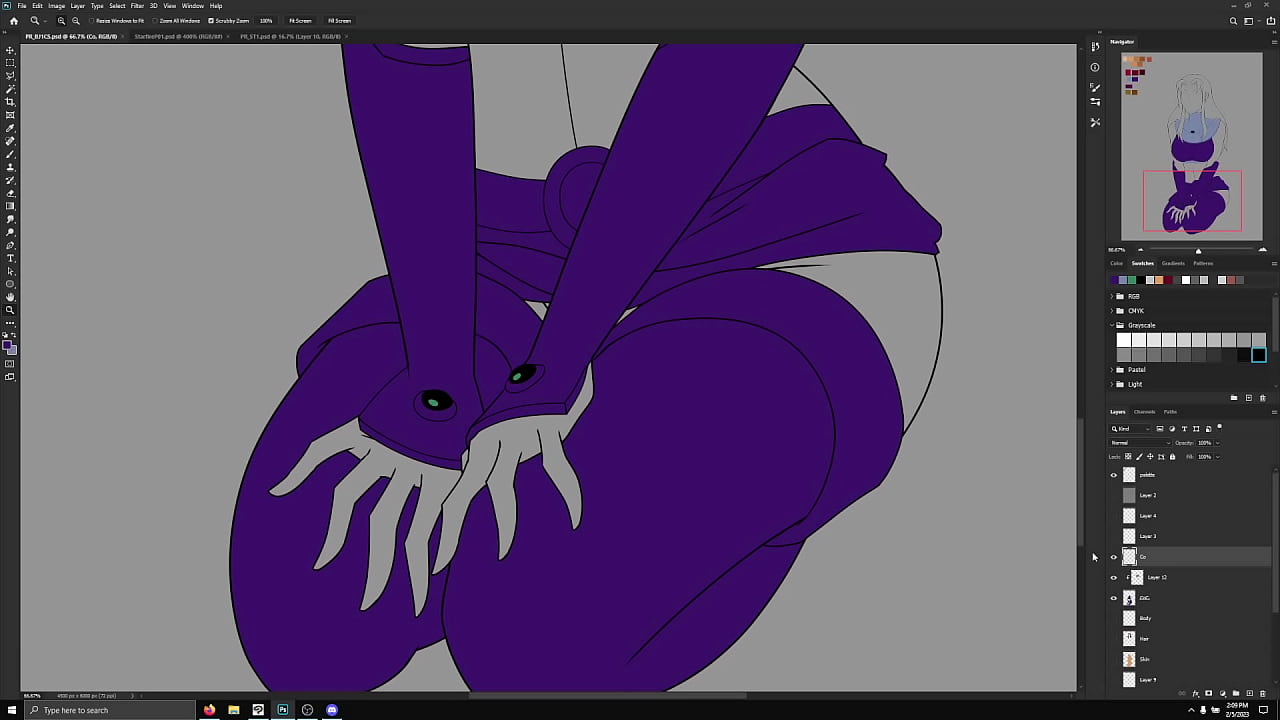This screenshot has height=720, width=1280.
Task: Click the Fill Screen button
Action: (x=339, y=21)
